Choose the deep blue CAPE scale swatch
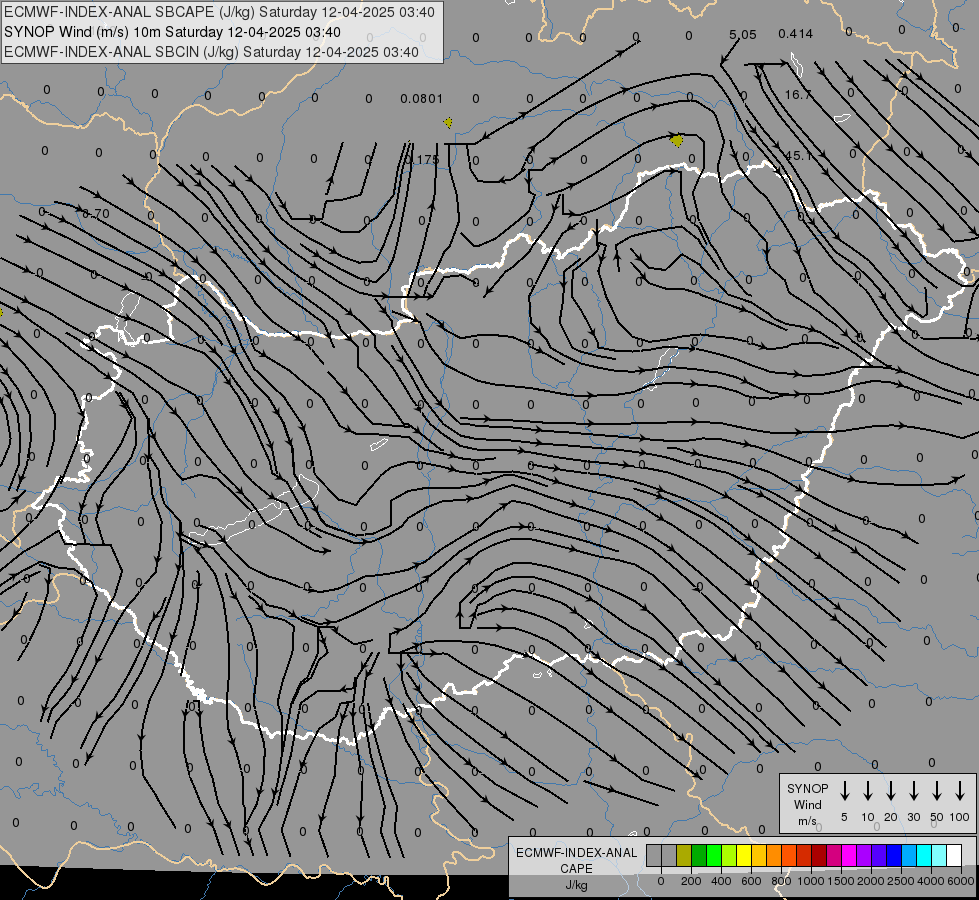Screen dimensions: 979x900 (x=894, y=855)
